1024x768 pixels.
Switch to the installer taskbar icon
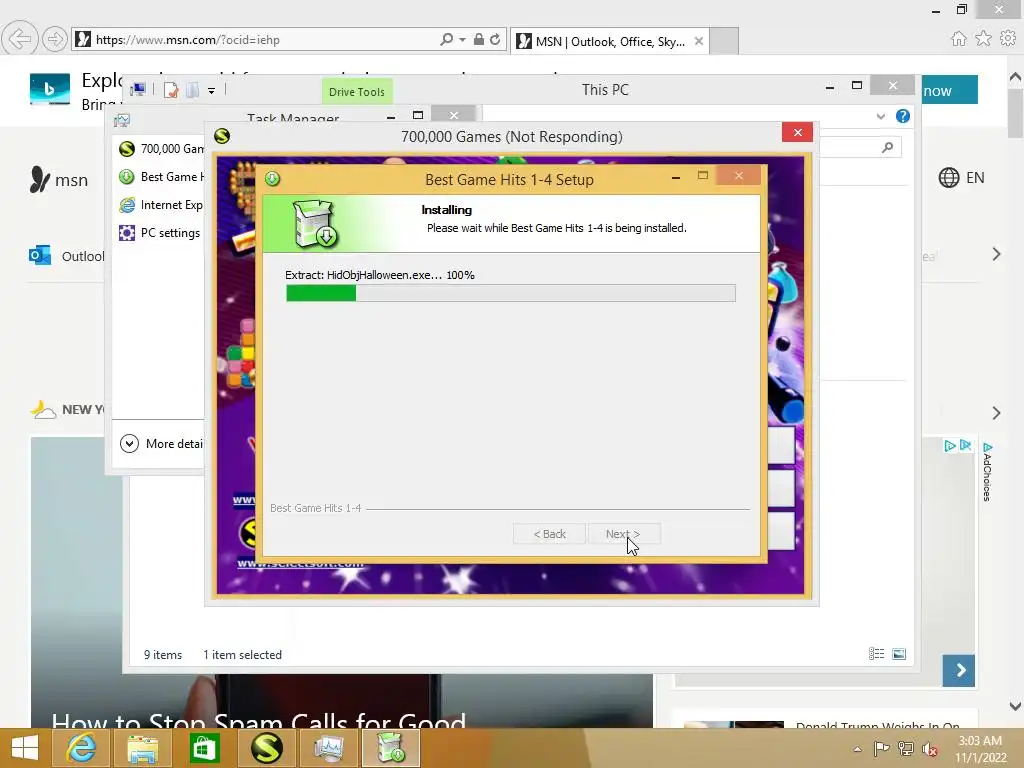pyautogui.click(x=390, y=748)
